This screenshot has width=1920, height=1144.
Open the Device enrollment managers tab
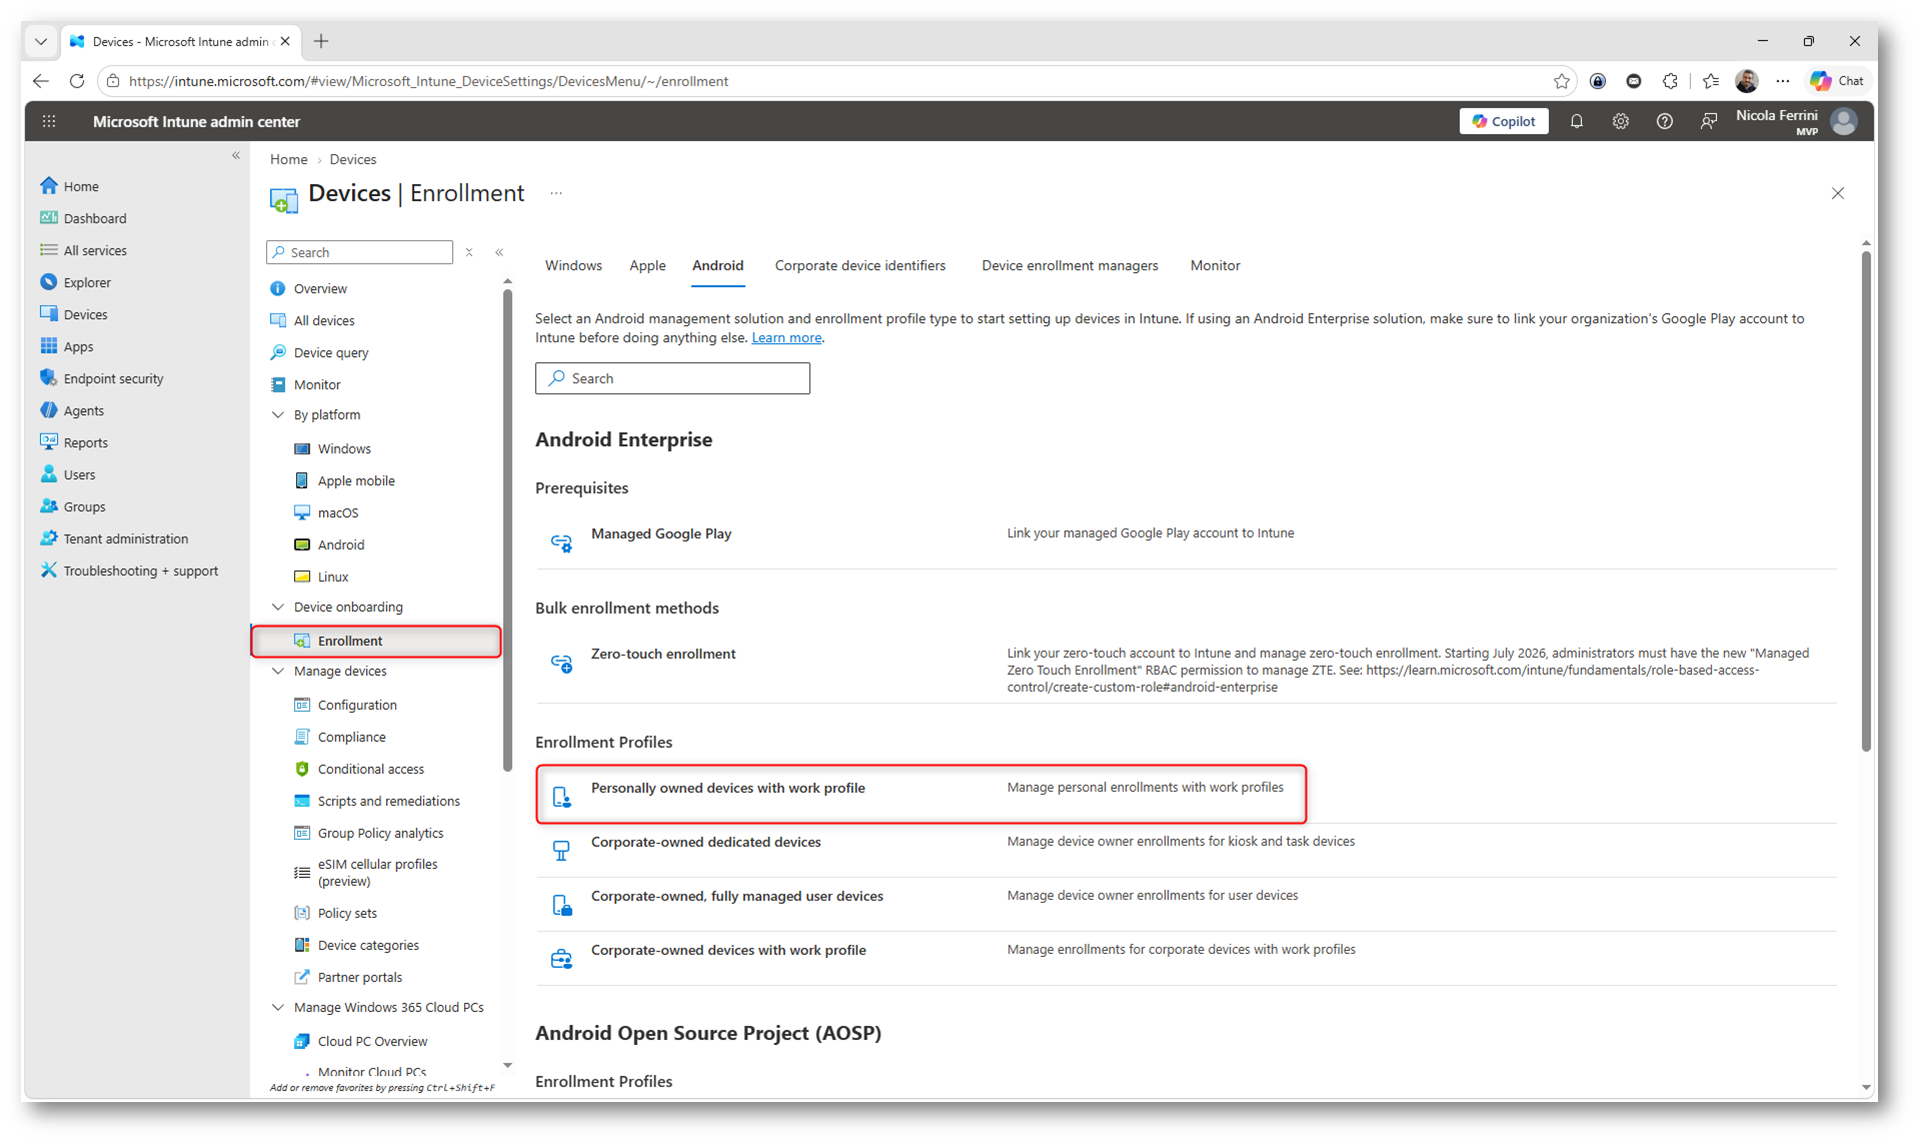click(1070, 266)
